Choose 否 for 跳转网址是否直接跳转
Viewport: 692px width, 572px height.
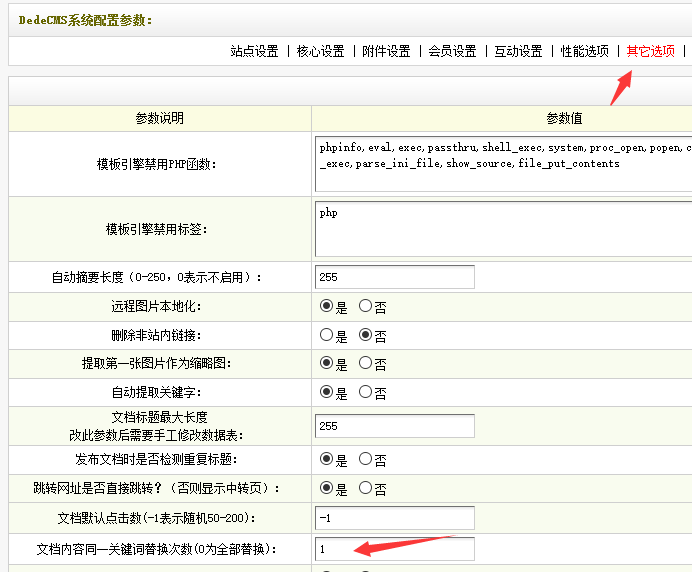pos(366,489)
